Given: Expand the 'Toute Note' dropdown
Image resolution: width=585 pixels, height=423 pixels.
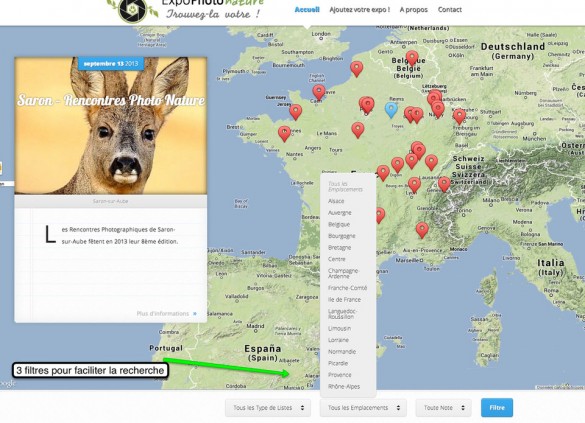Looking at the screenshot, I should coord(444,408).
